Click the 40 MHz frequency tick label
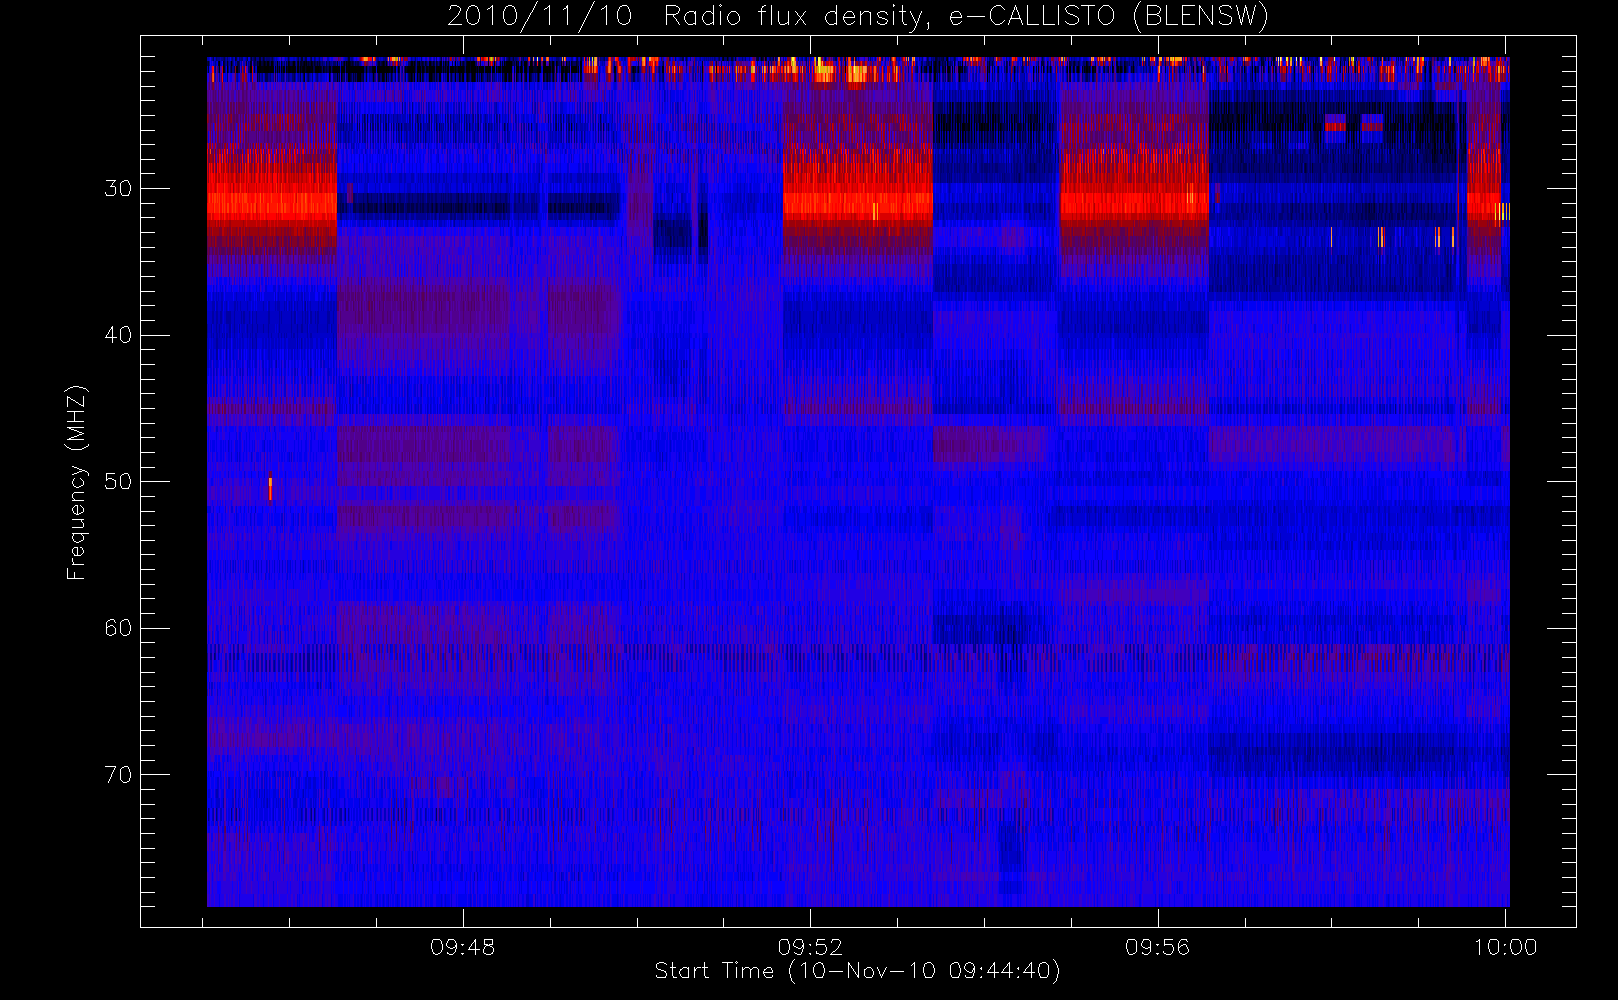1618x1000 pixels. tap(118, 335)
